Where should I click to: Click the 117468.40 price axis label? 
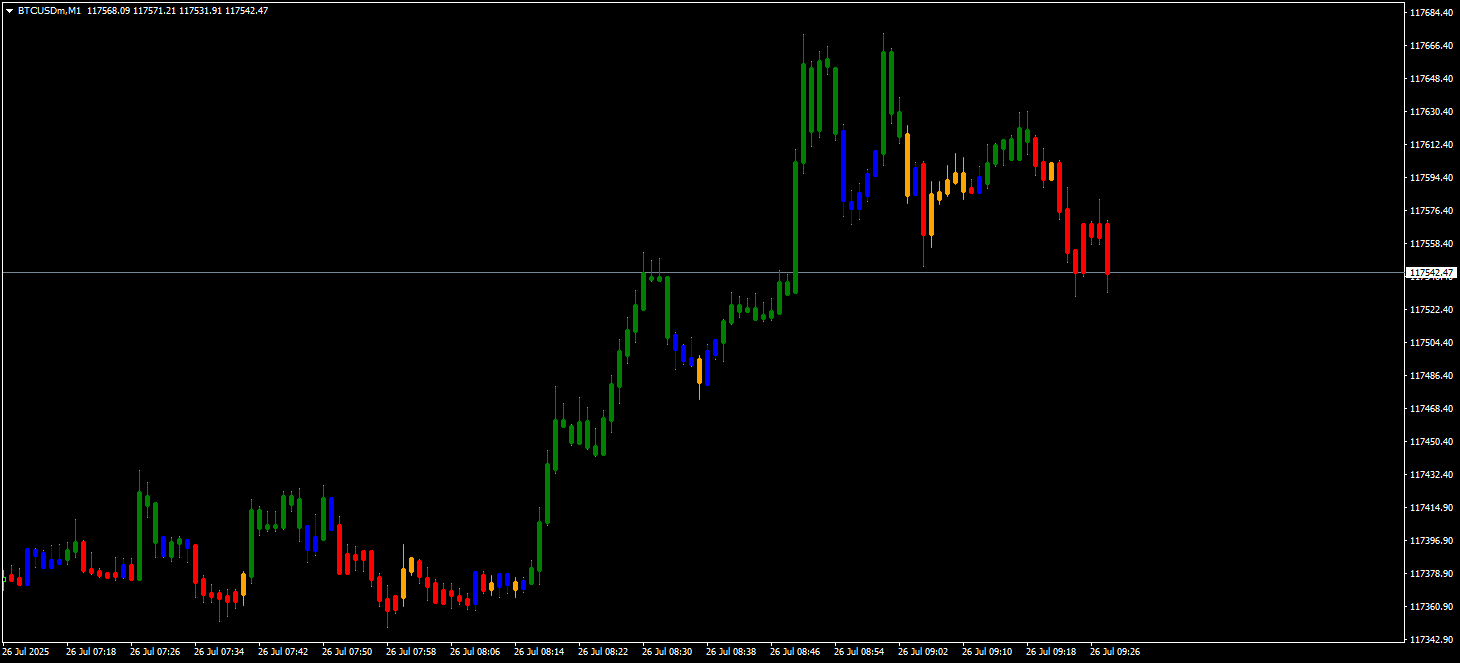tap(1431, 409)
